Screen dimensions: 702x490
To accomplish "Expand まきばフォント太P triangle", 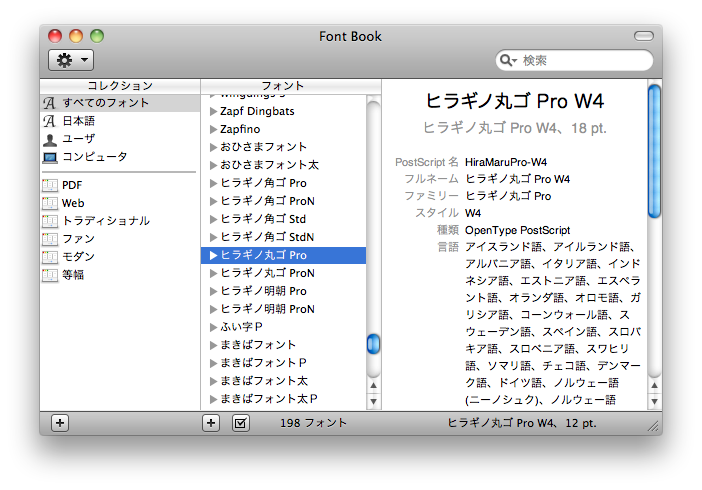I will click(x=214, y=399).
